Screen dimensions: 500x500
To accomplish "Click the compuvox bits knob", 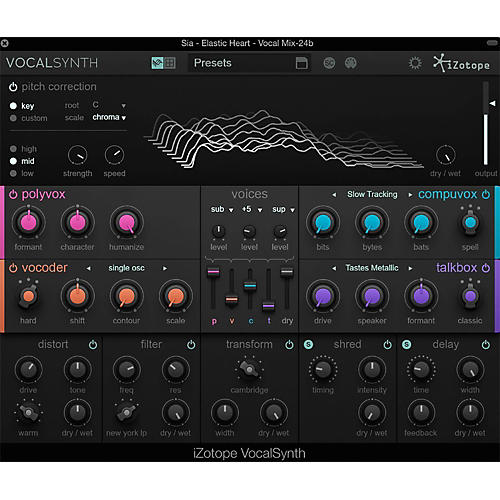I will pyautogui.click(x=323, y=222).
